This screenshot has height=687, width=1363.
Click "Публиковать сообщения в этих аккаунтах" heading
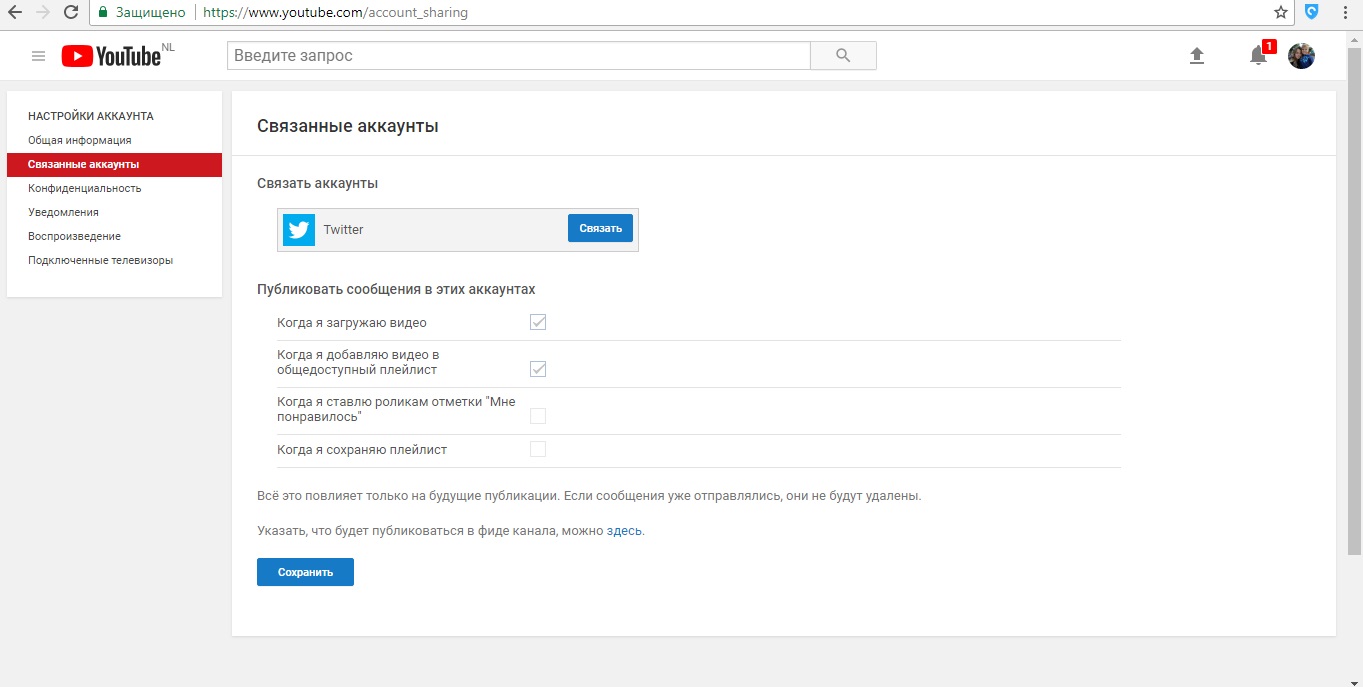pos(396,289)
